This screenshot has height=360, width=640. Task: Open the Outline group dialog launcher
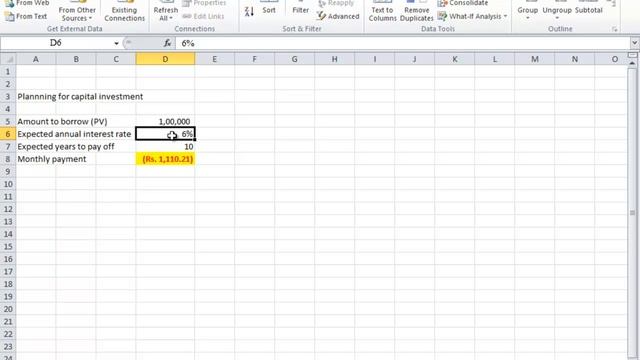[x=614, y=29]
